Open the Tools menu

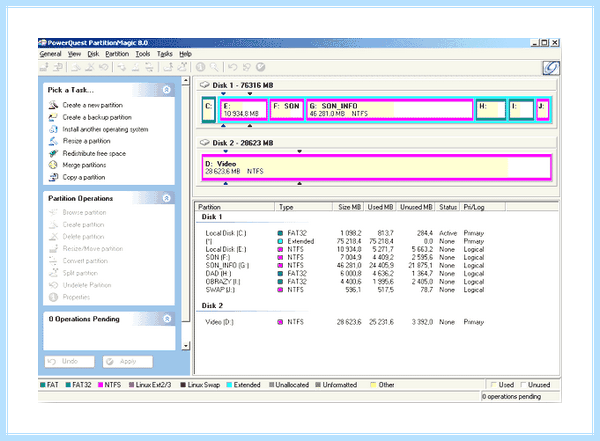[x=143, y=54]
